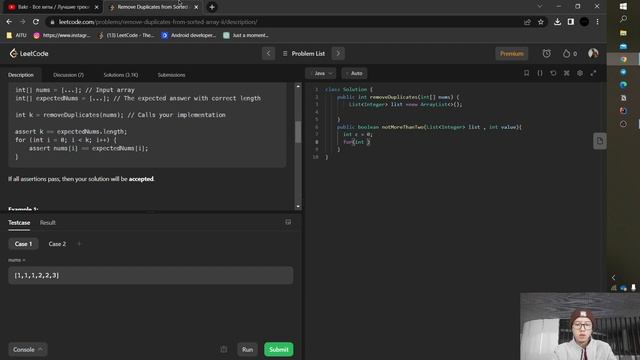Screen dimensions: 640x360
Task: Open the user profile avatar
Action: pyautogui.click(x=593, y=53)
